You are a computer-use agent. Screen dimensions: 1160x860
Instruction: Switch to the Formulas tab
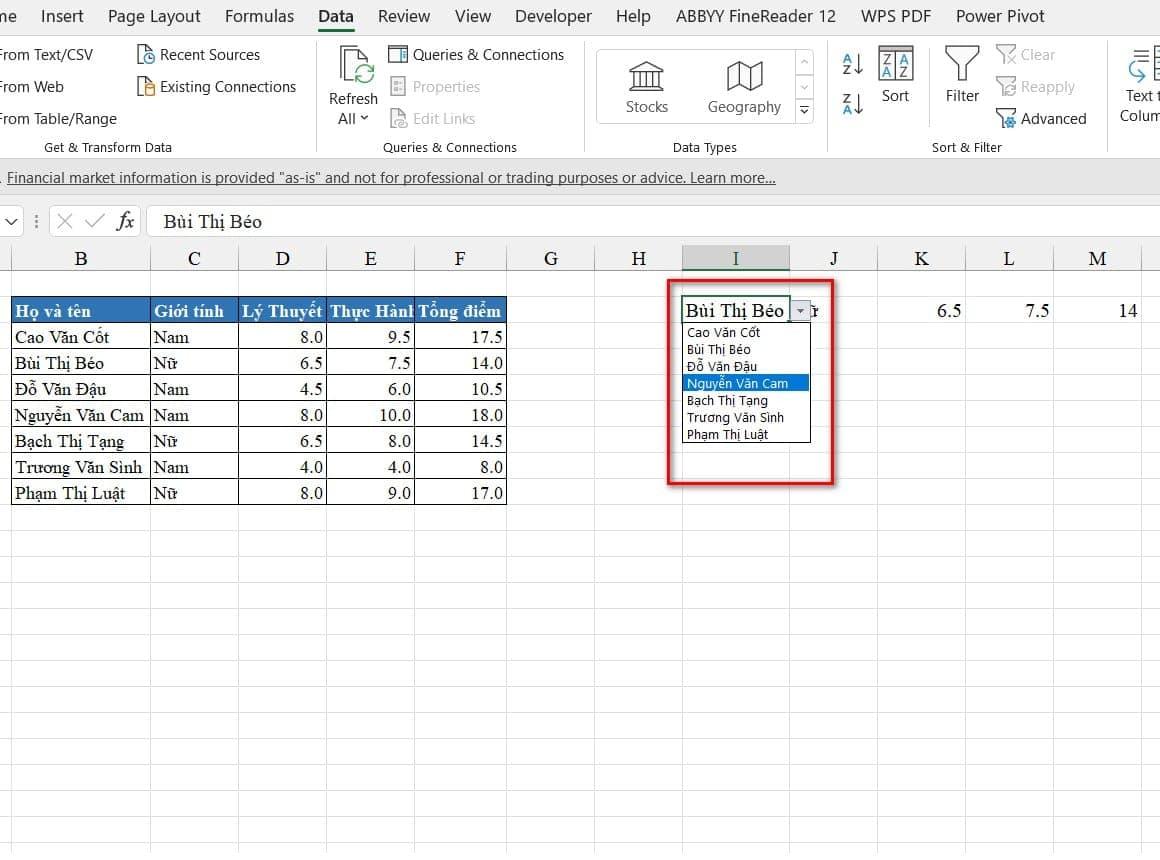tap(259, 16)
